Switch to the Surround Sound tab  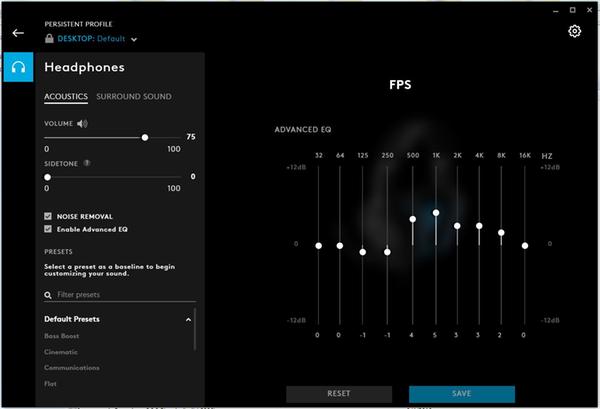(134, 97)
